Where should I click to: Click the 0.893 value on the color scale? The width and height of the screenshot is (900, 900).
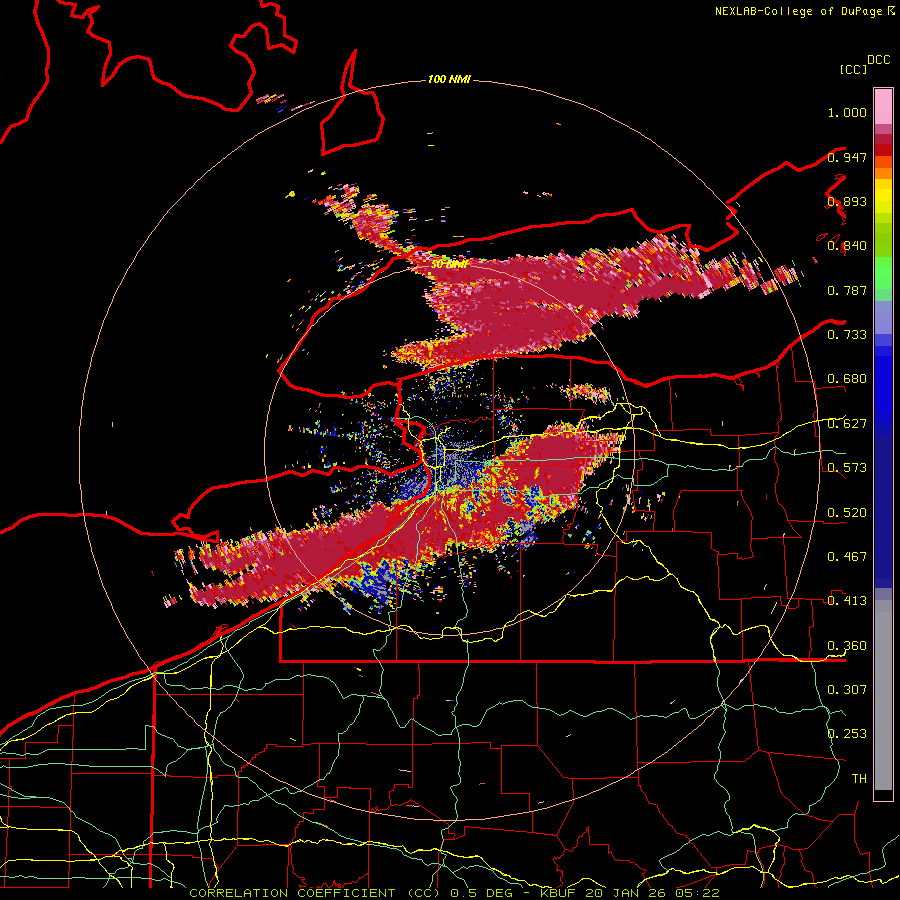847,201
